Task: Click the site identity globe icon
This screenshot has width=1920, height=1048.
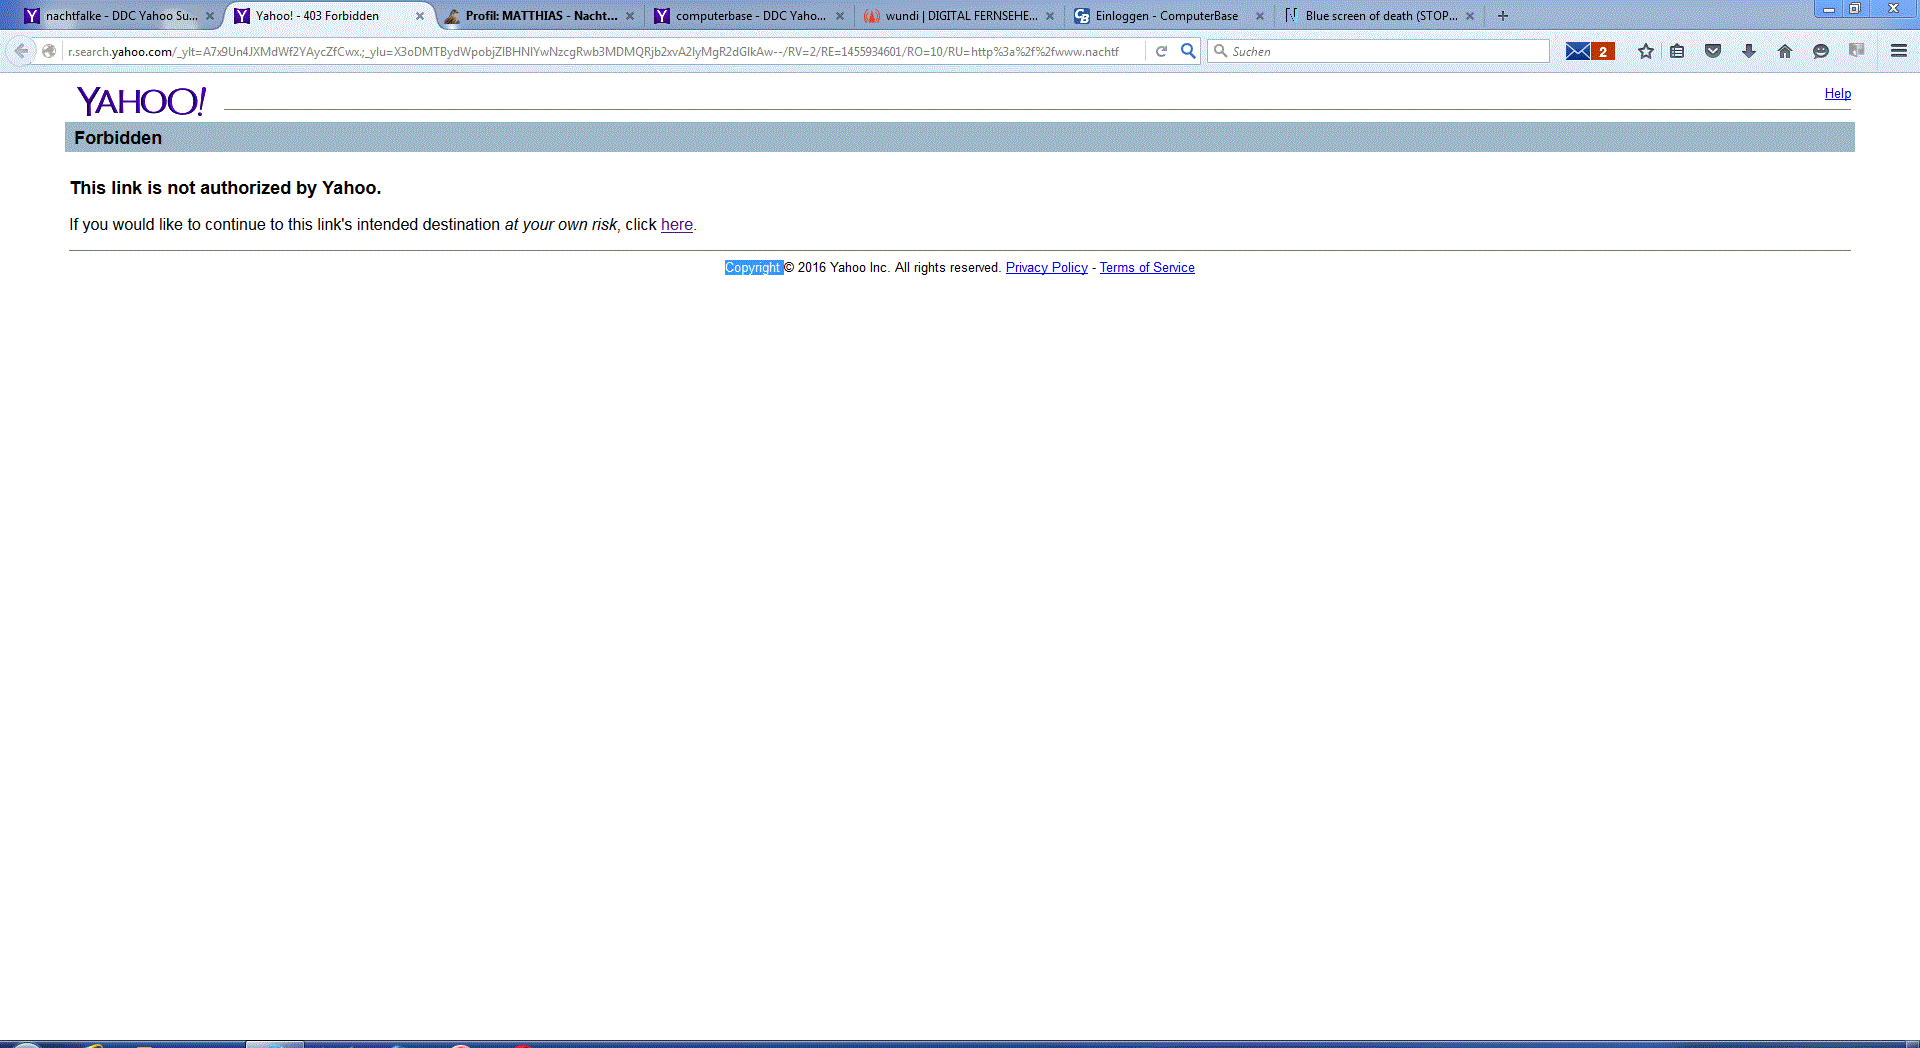Action: coord(49,51)
